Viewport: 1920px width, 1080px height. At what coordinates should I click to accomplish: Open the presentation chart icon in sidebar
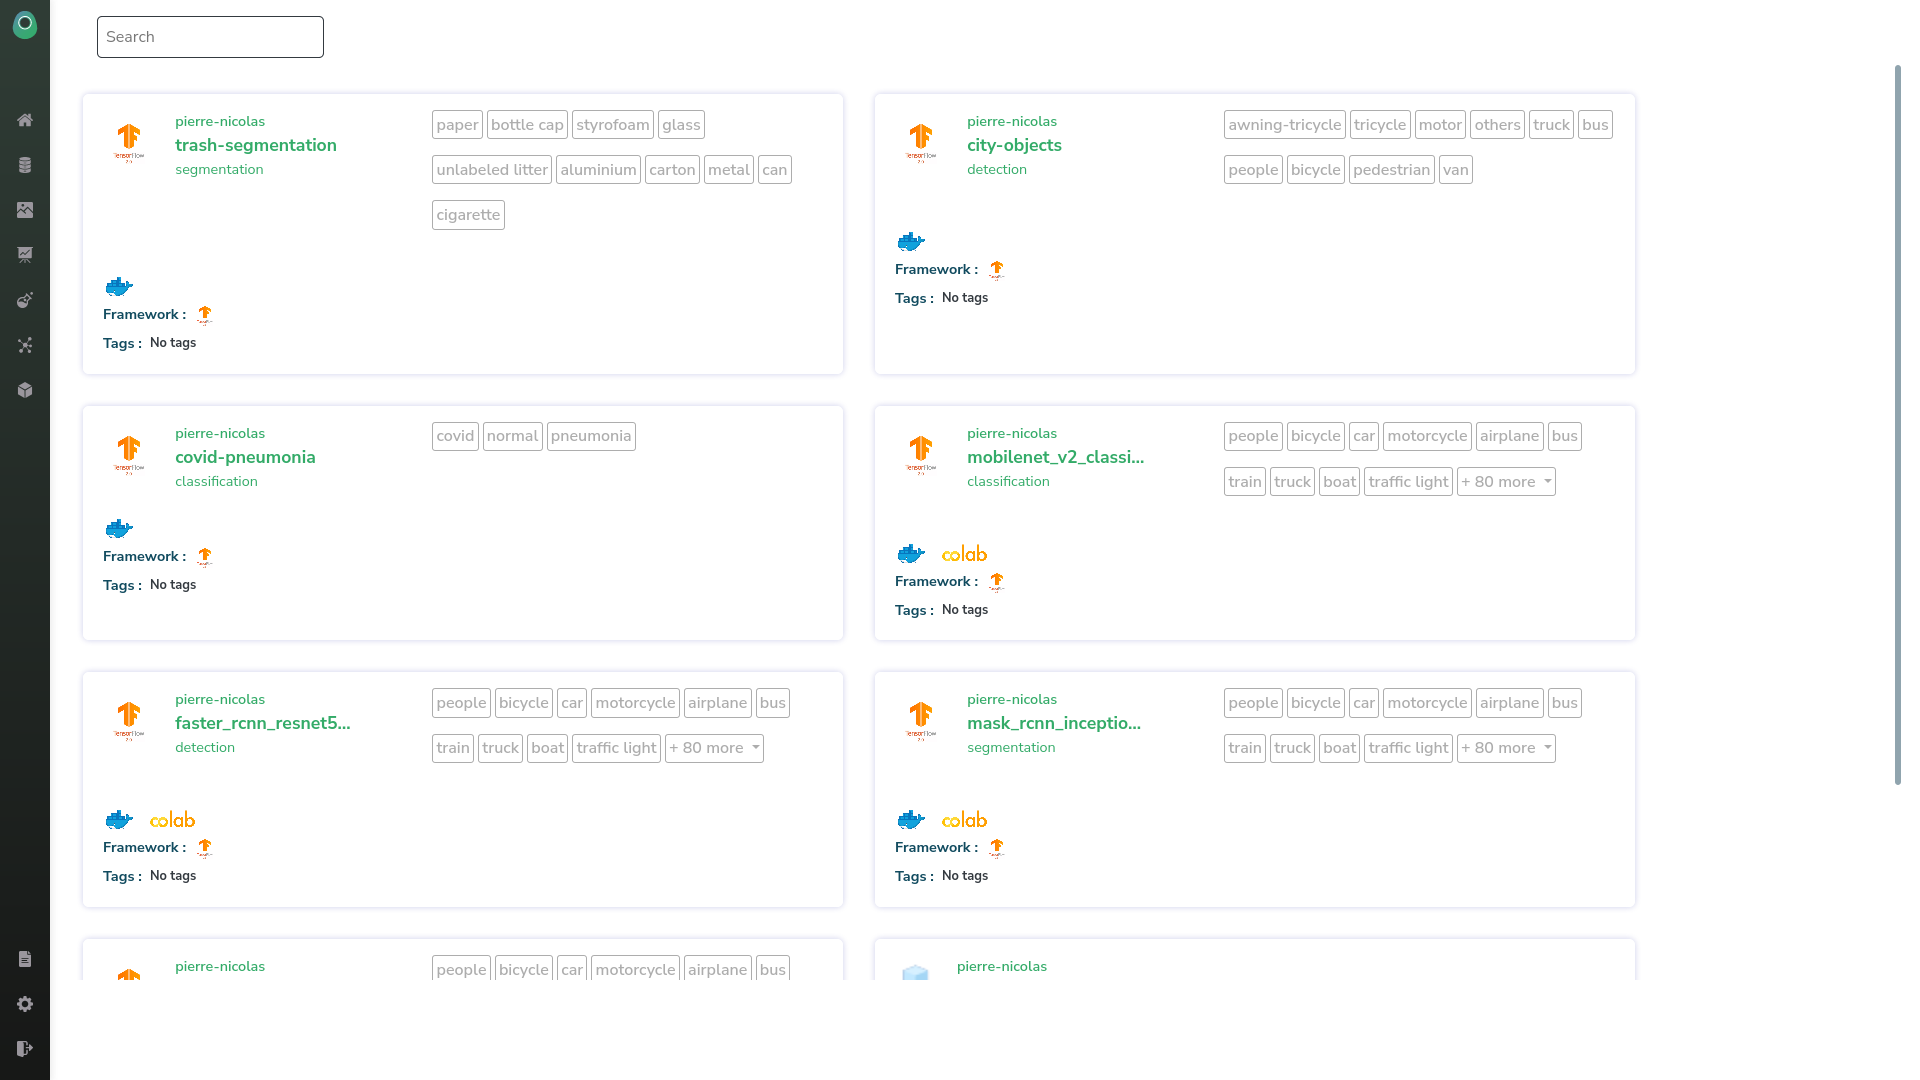(x=25, y=255)
